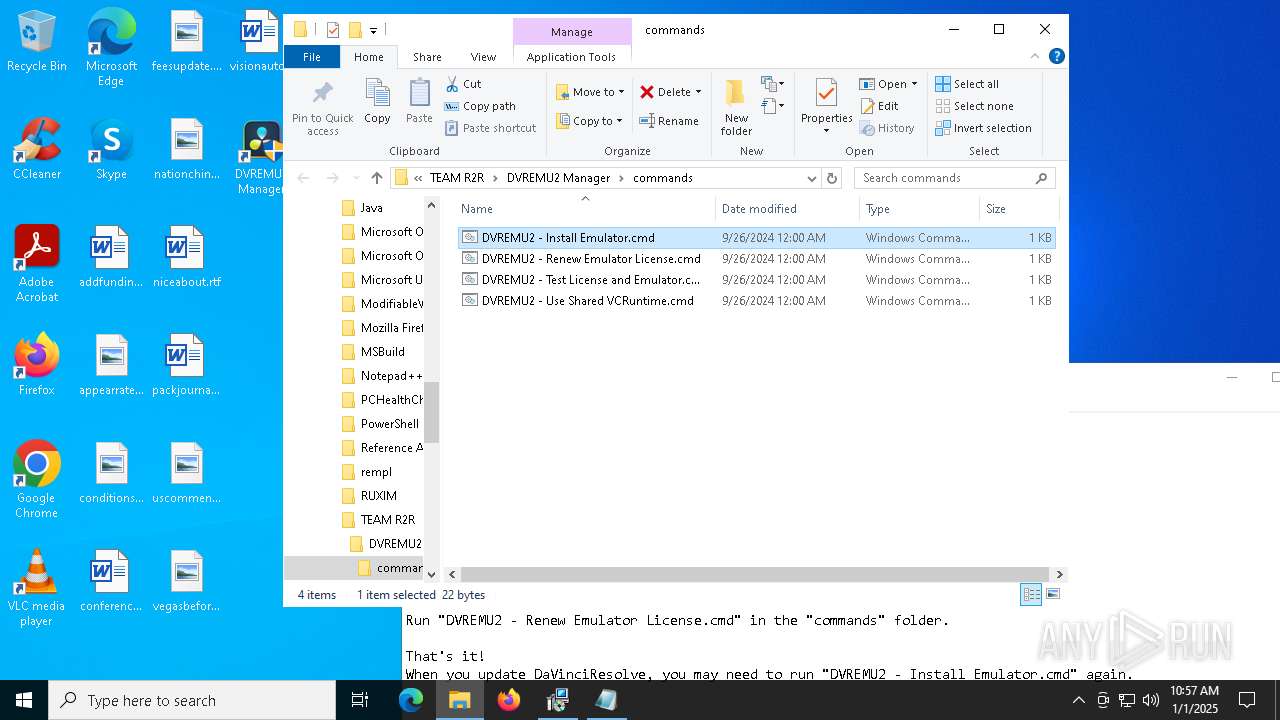Select the Notepad++ folder in tree
1280x720 pixels.
click(382, 376)
